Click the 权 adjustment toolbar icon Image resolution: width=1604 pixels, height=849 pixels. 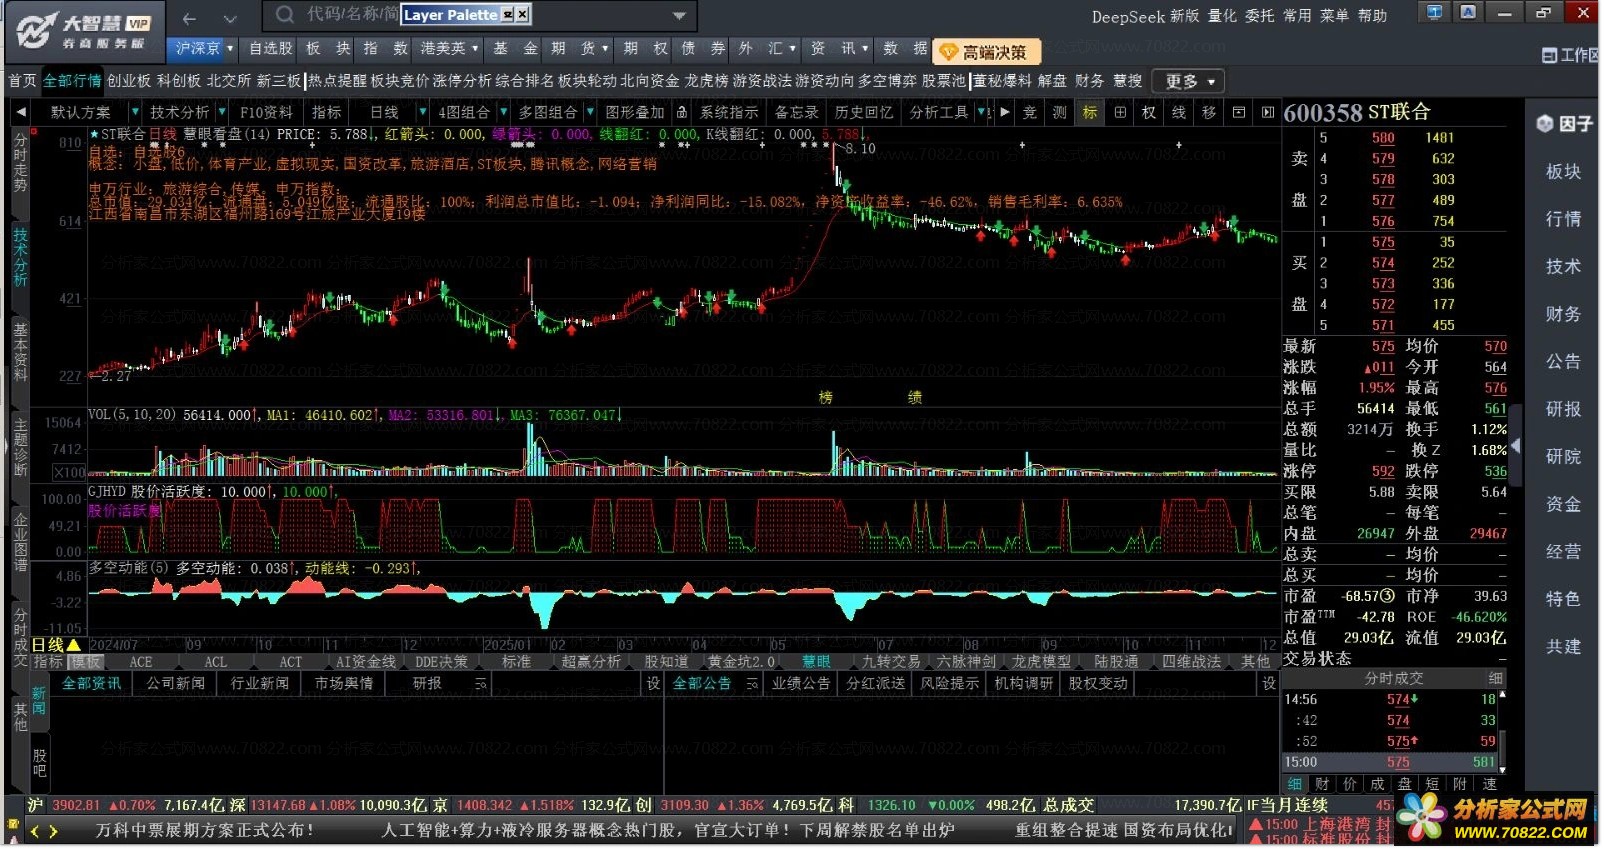[x=1149, y=112]
